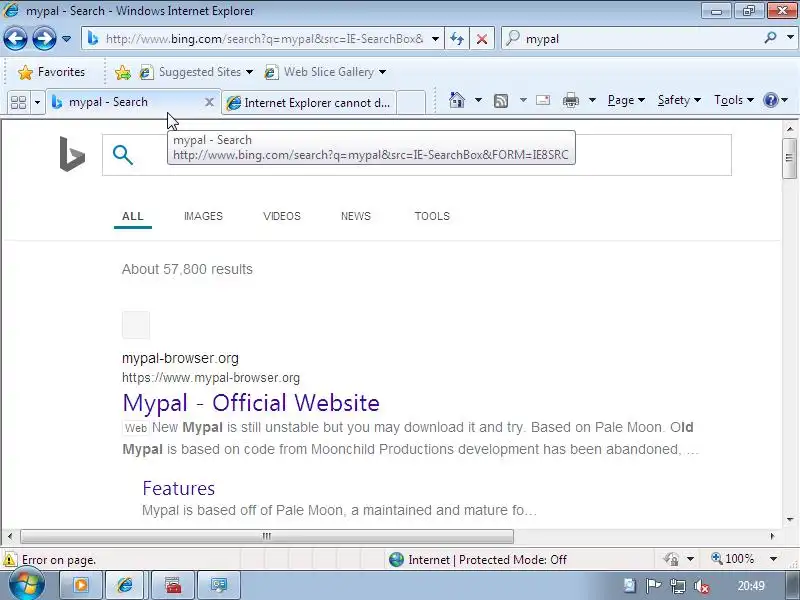Stop loading with the red X button
The width and height of the screenshot is (800, 600).
(x=482, y=39)
